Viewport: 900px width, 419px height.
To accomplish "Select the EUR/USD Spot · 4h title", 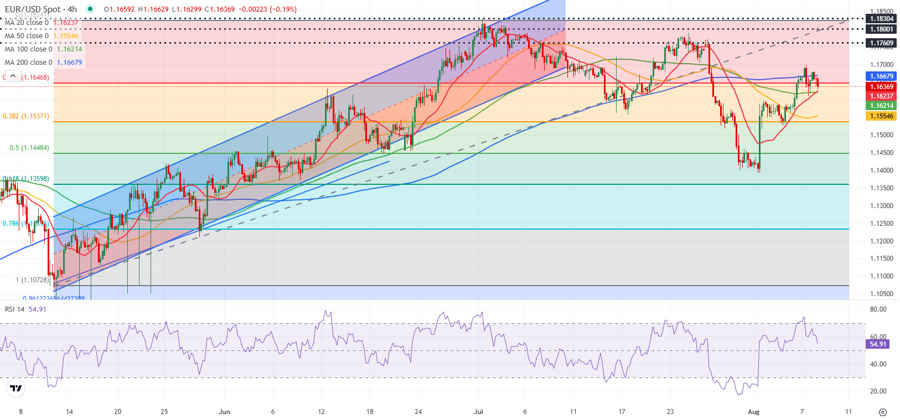I will [x=40, y=10].
